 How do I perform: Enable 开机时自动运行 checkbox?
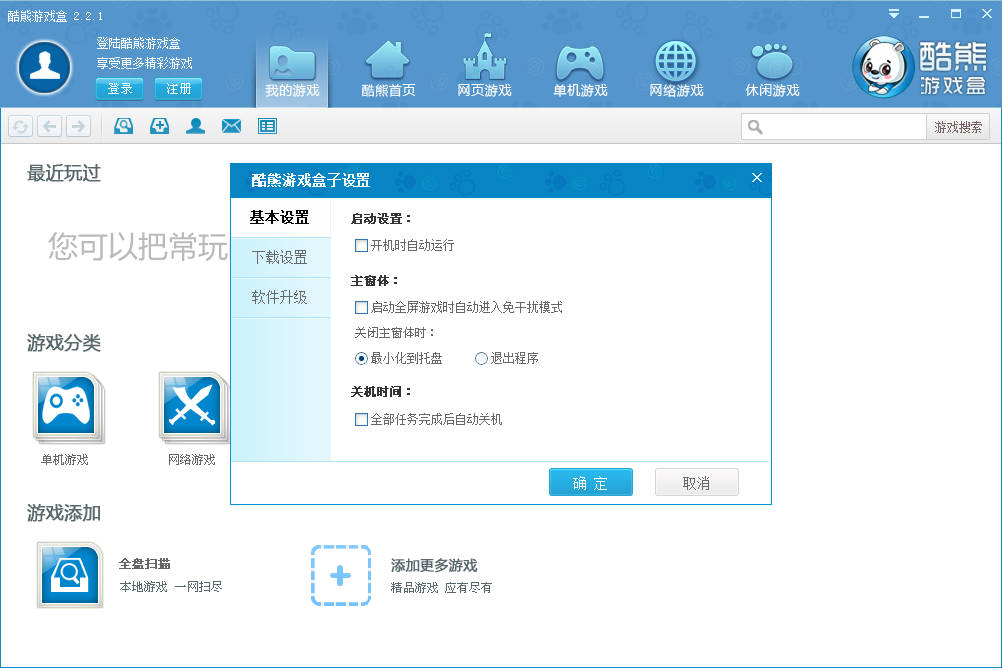pyautogui.click(x=361, y=245)
